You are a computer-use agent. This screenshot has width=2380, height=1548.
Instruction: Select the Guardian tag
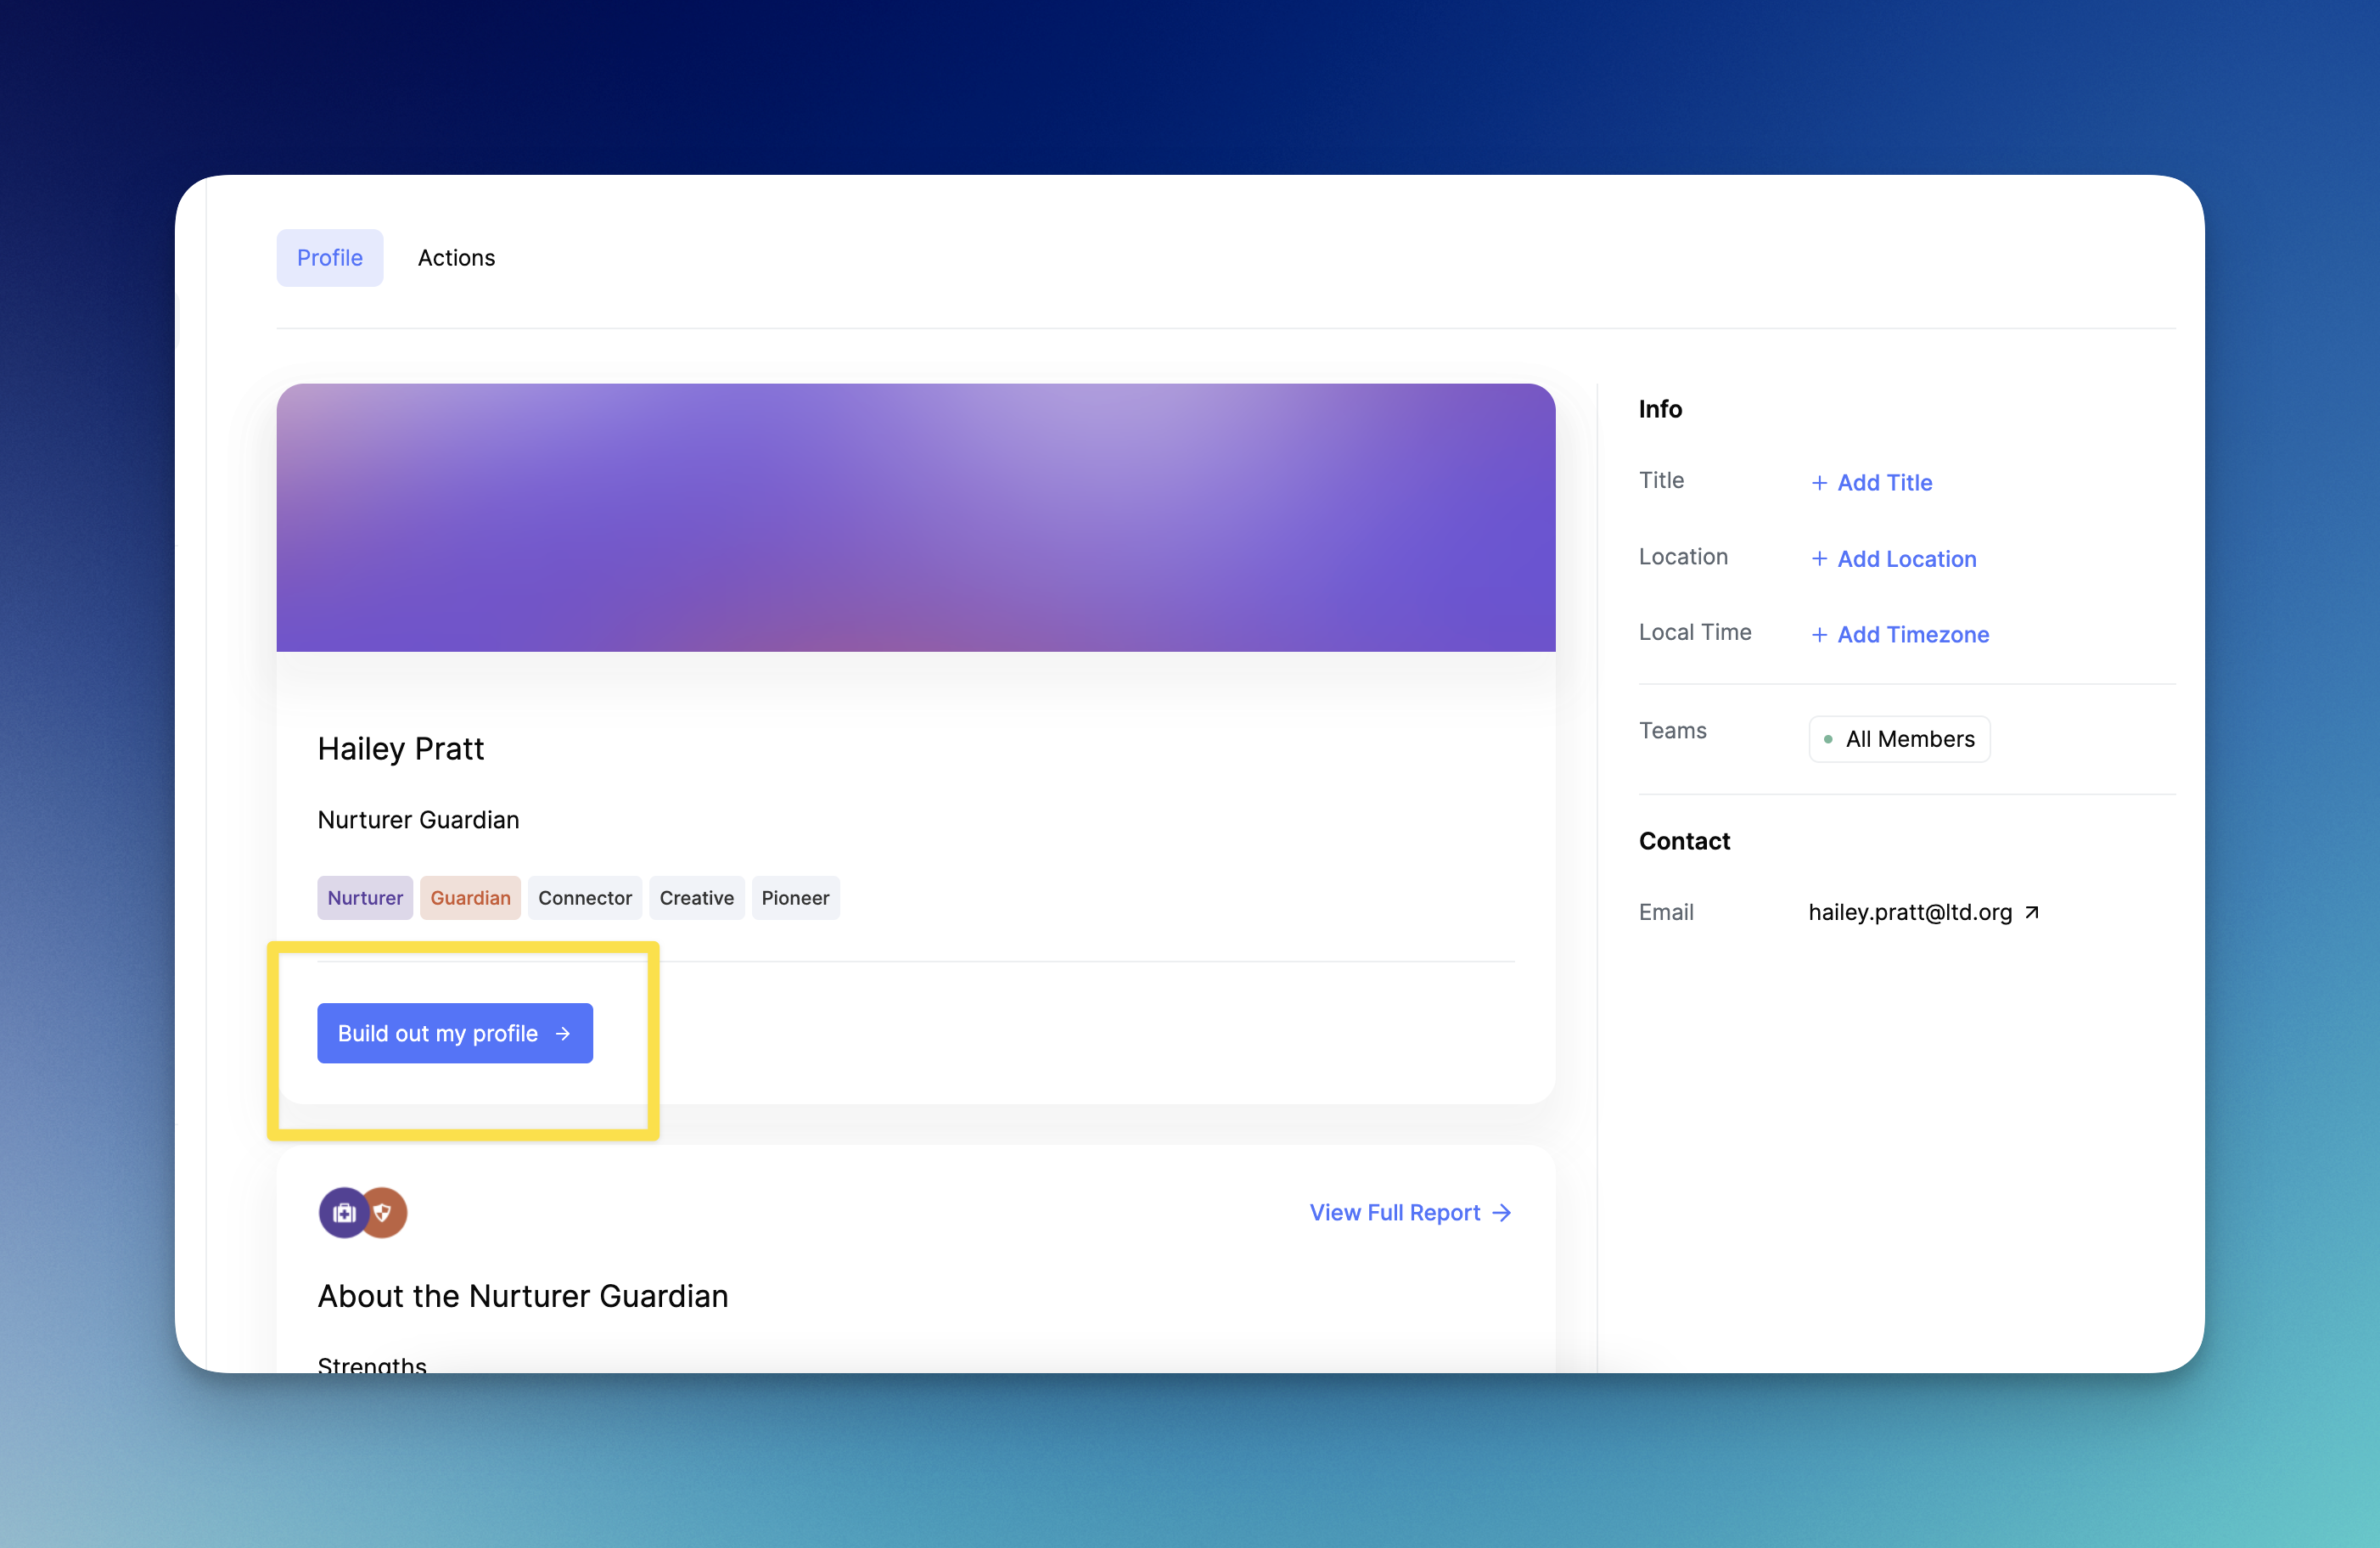[470, 898]
